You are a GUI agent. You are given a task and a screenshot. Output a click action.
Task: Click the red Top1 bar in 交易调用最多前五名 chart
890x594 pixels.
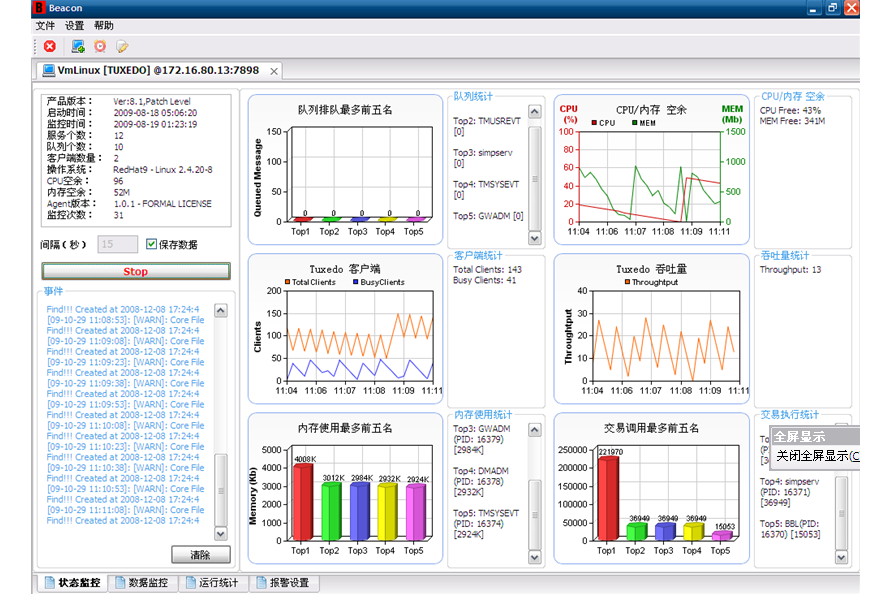608,498
